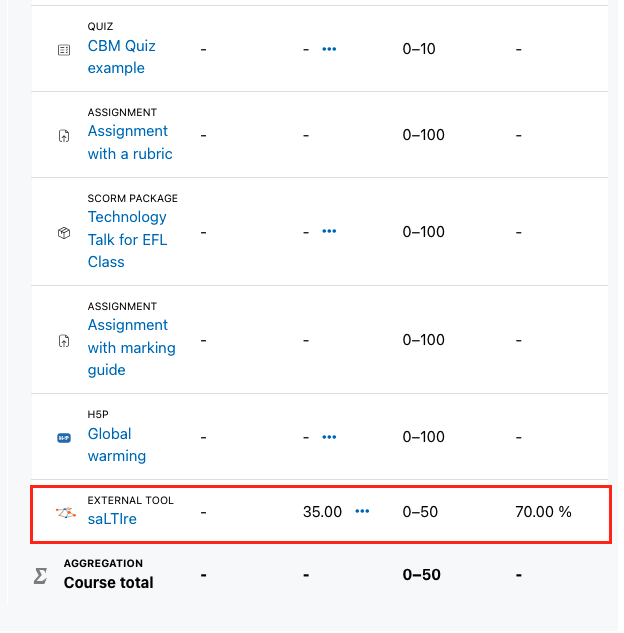Click the quiz icon beside CBM Quiz example
Screen dimensions: 624x633
point(64,50)
